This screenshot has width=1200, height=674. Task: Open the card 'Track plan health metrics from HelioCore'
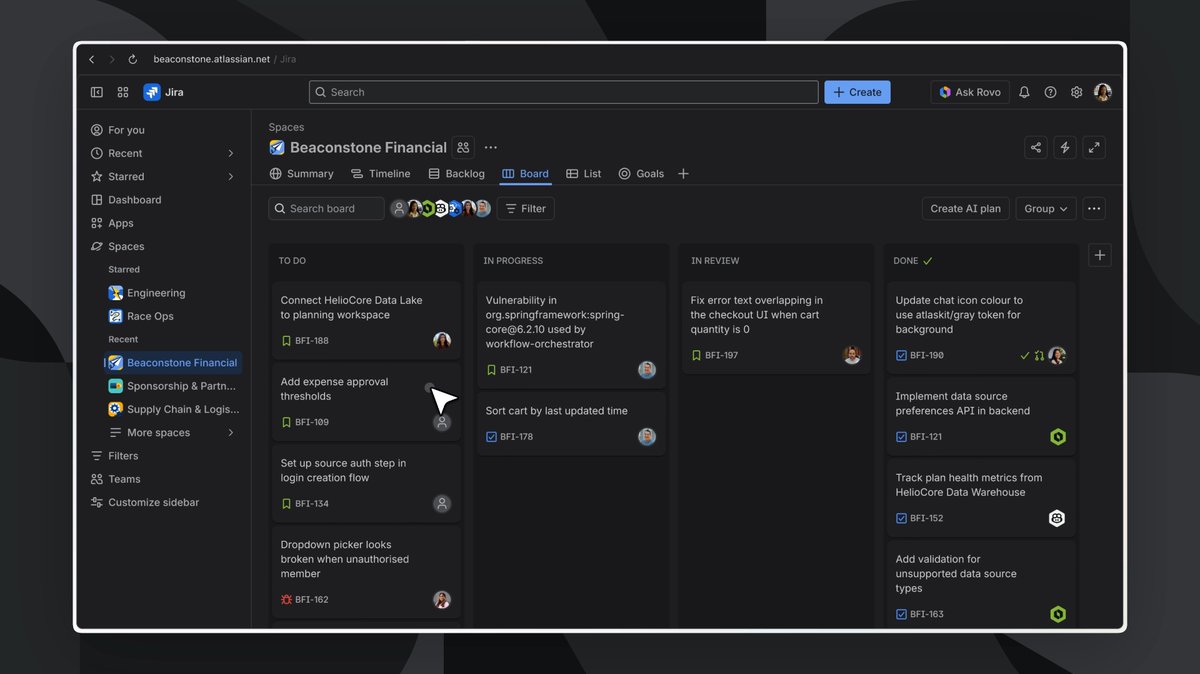coord(981,498)
